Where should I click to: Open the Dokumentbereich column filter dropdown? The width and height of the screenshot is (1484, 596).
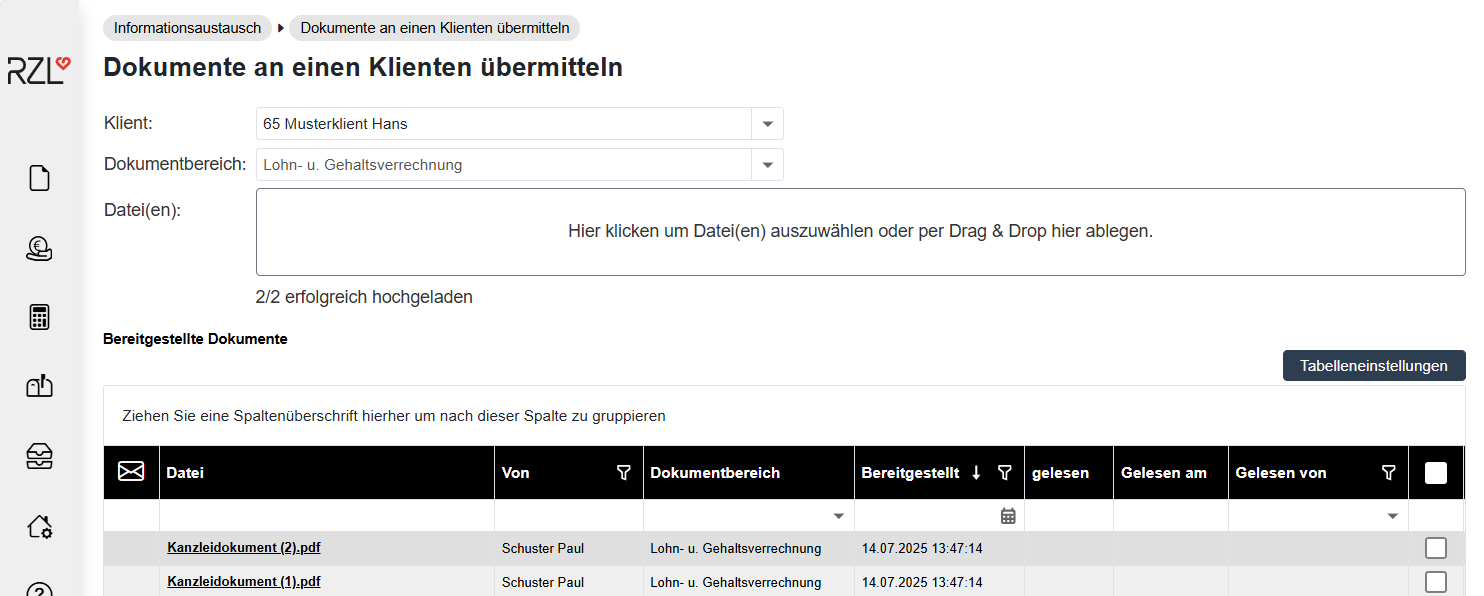click(838, 516)
